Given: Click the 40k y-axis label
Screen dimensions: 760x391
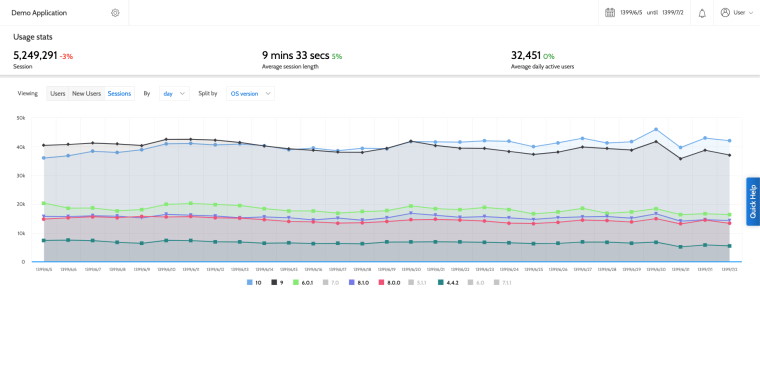Looking at the screenshot, I should pyautogui.click(x=21, y=147).
